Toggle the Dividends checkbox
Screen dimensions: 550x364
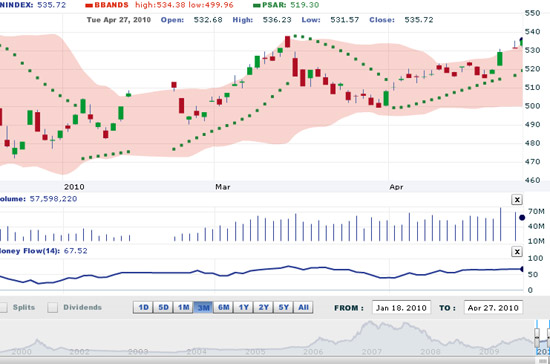53,308
